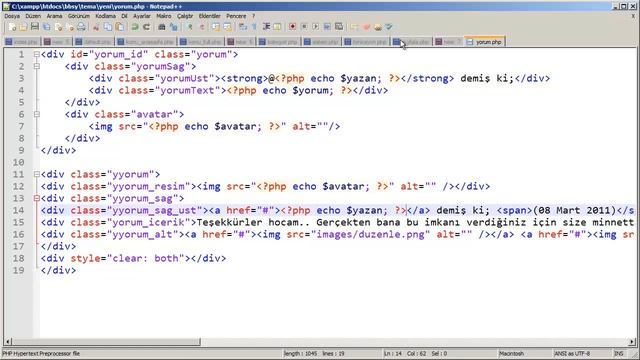Create a new document from toolbar

coord(12,27)
